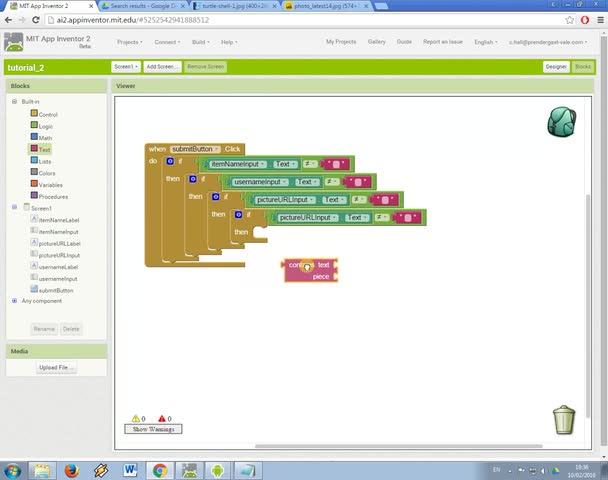Image resolution: width=608 pixels, height=480 pixels.
Task: Click the yellow warning triangle icon
Action: 136,418
